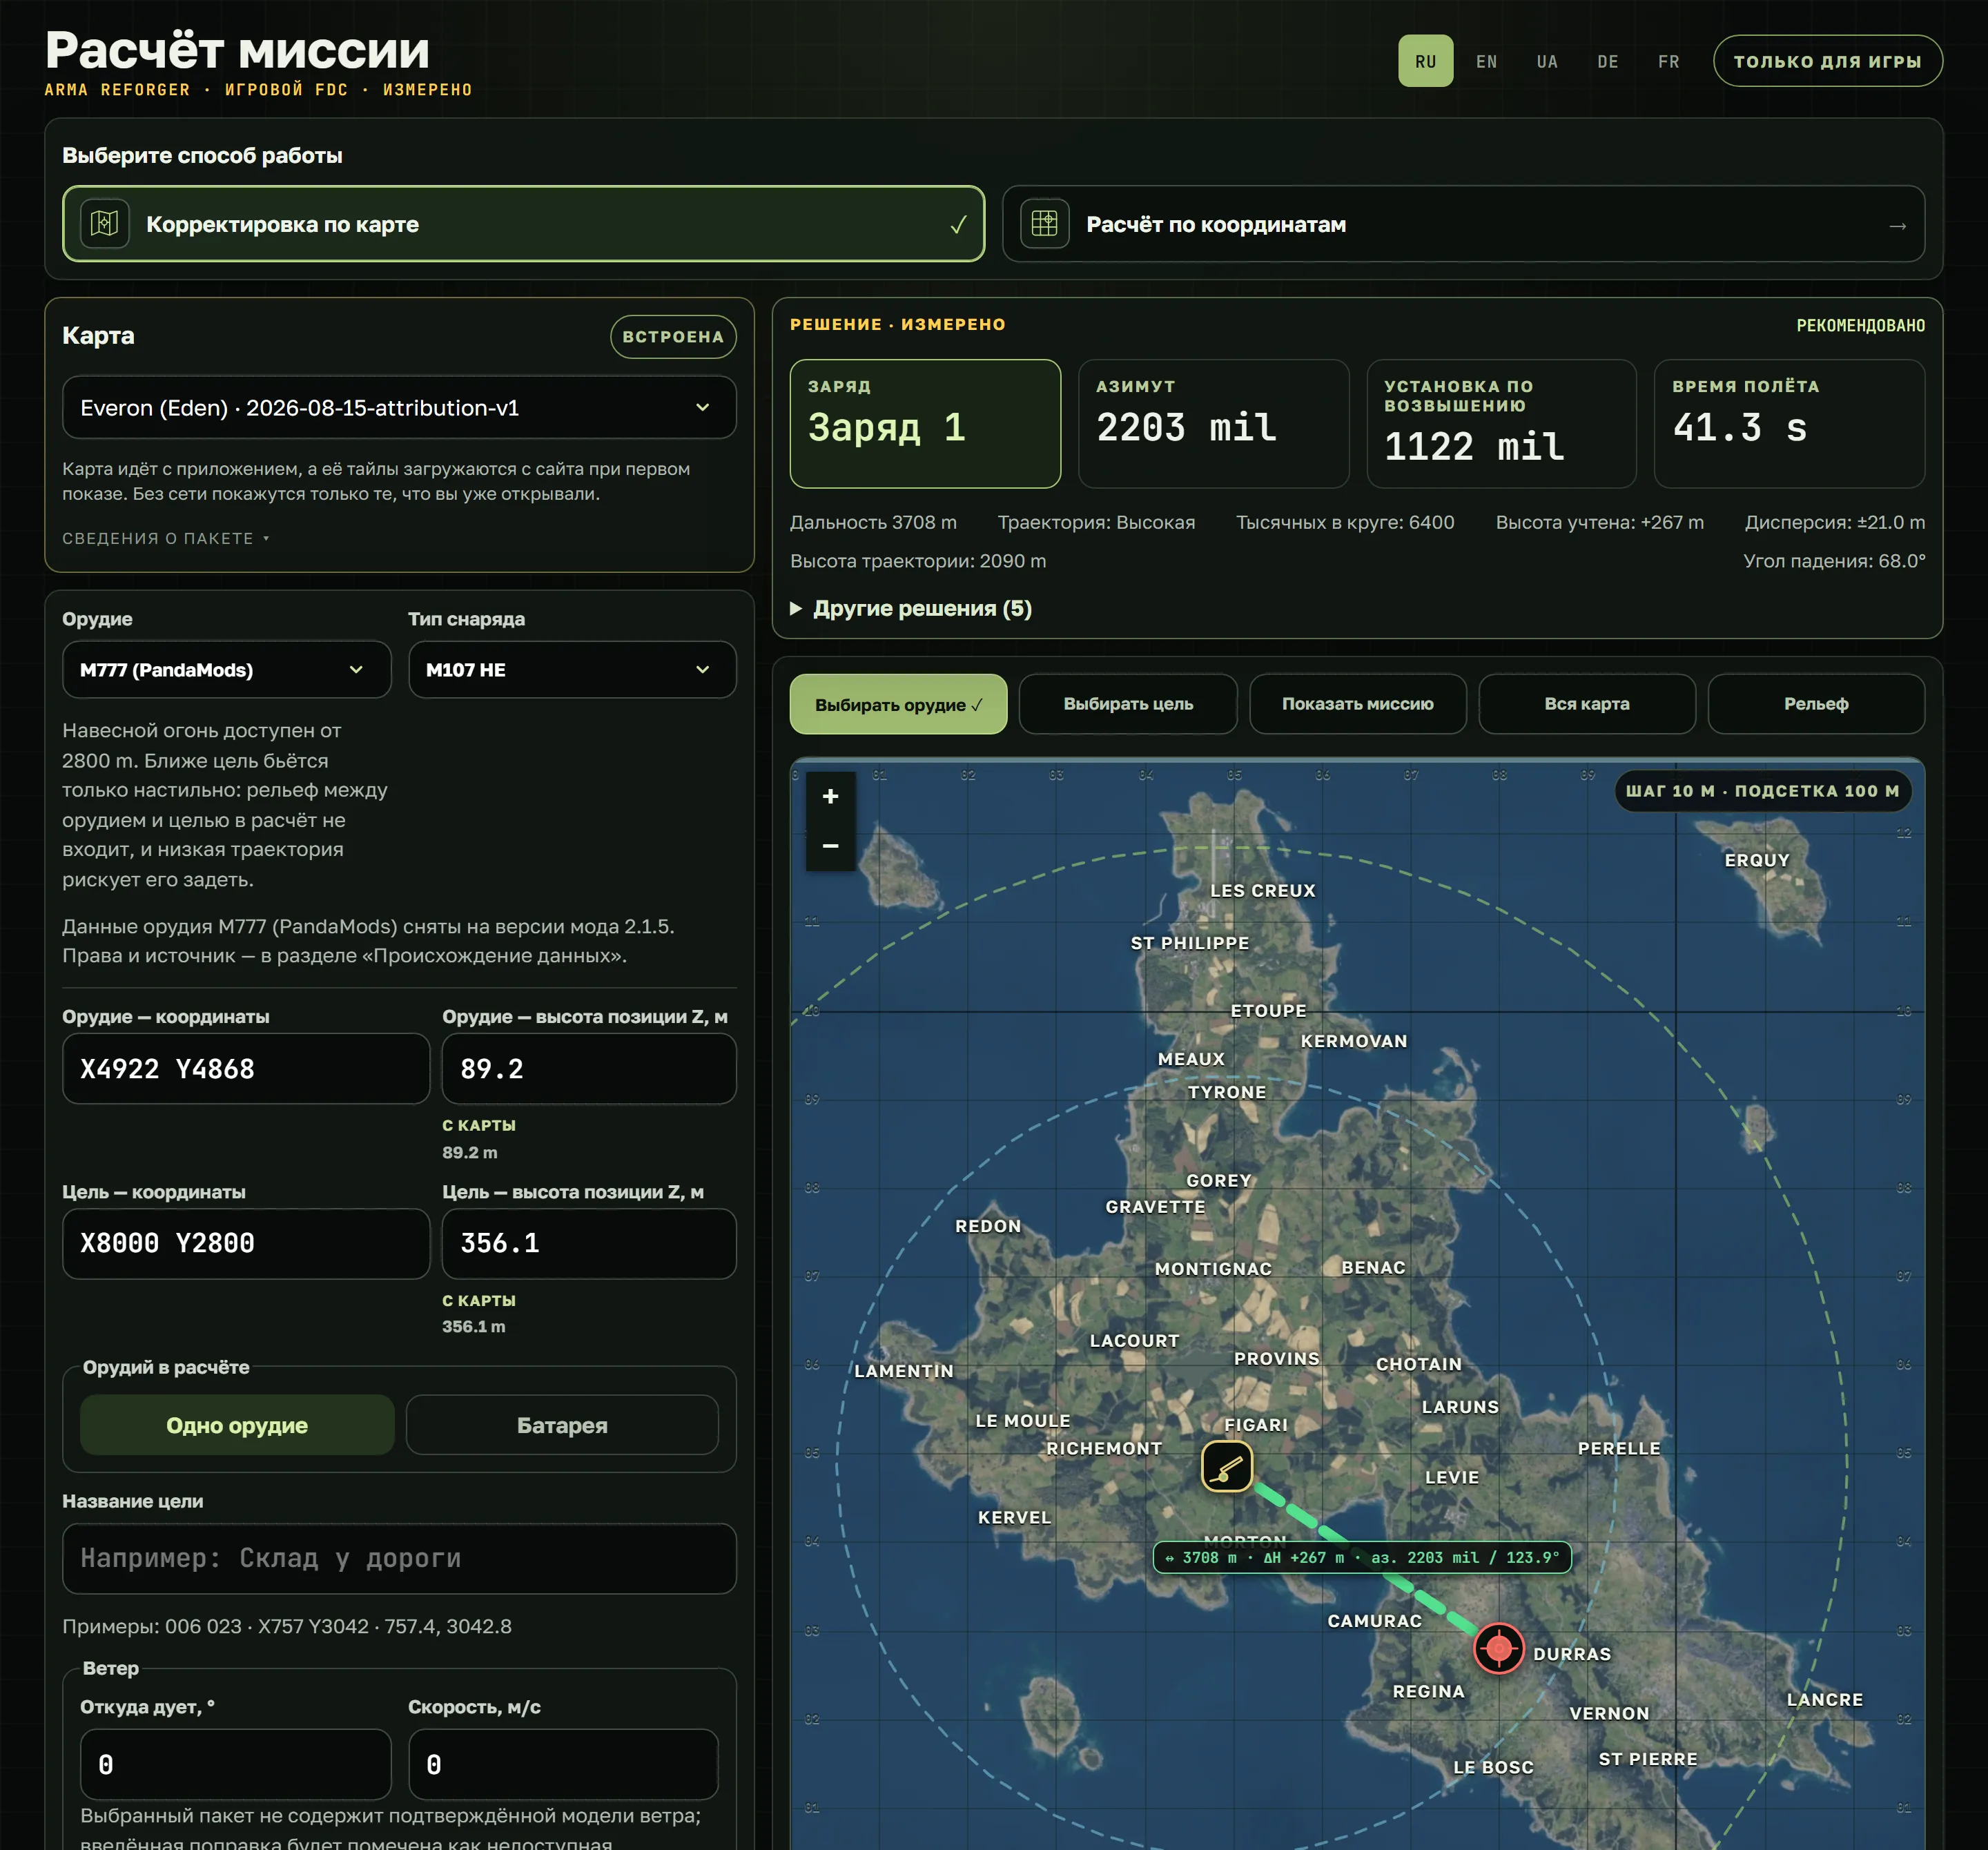Click the Время полёта 41.3 s value
The width and height of the screenshot is (1988, 1850).
tap(1740, 428)
